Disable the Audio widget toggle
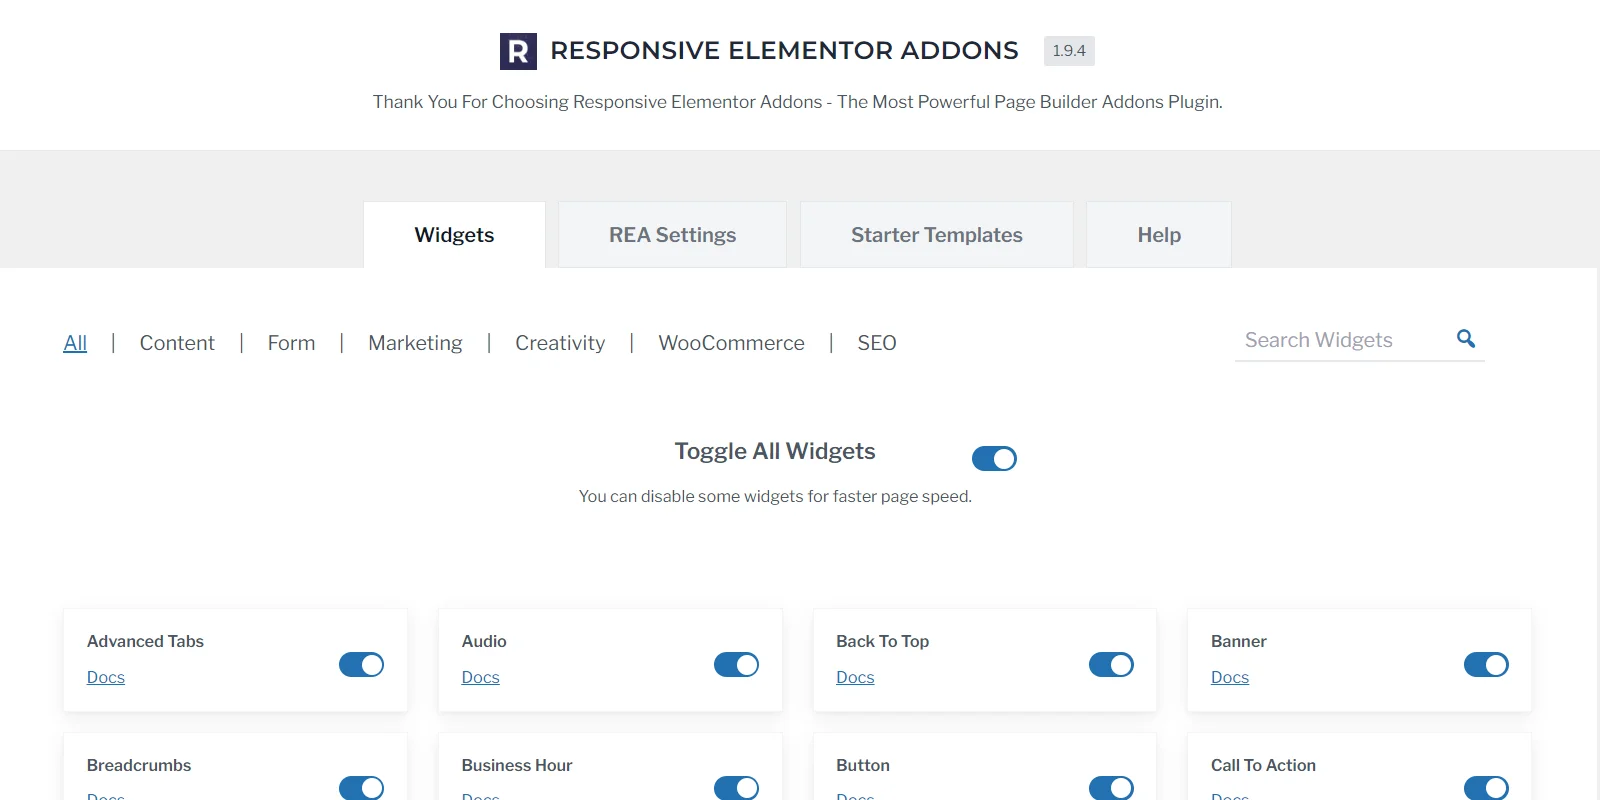Image resolution: width=1600 pixels, height=800 pixels. (x=736, y=664)
